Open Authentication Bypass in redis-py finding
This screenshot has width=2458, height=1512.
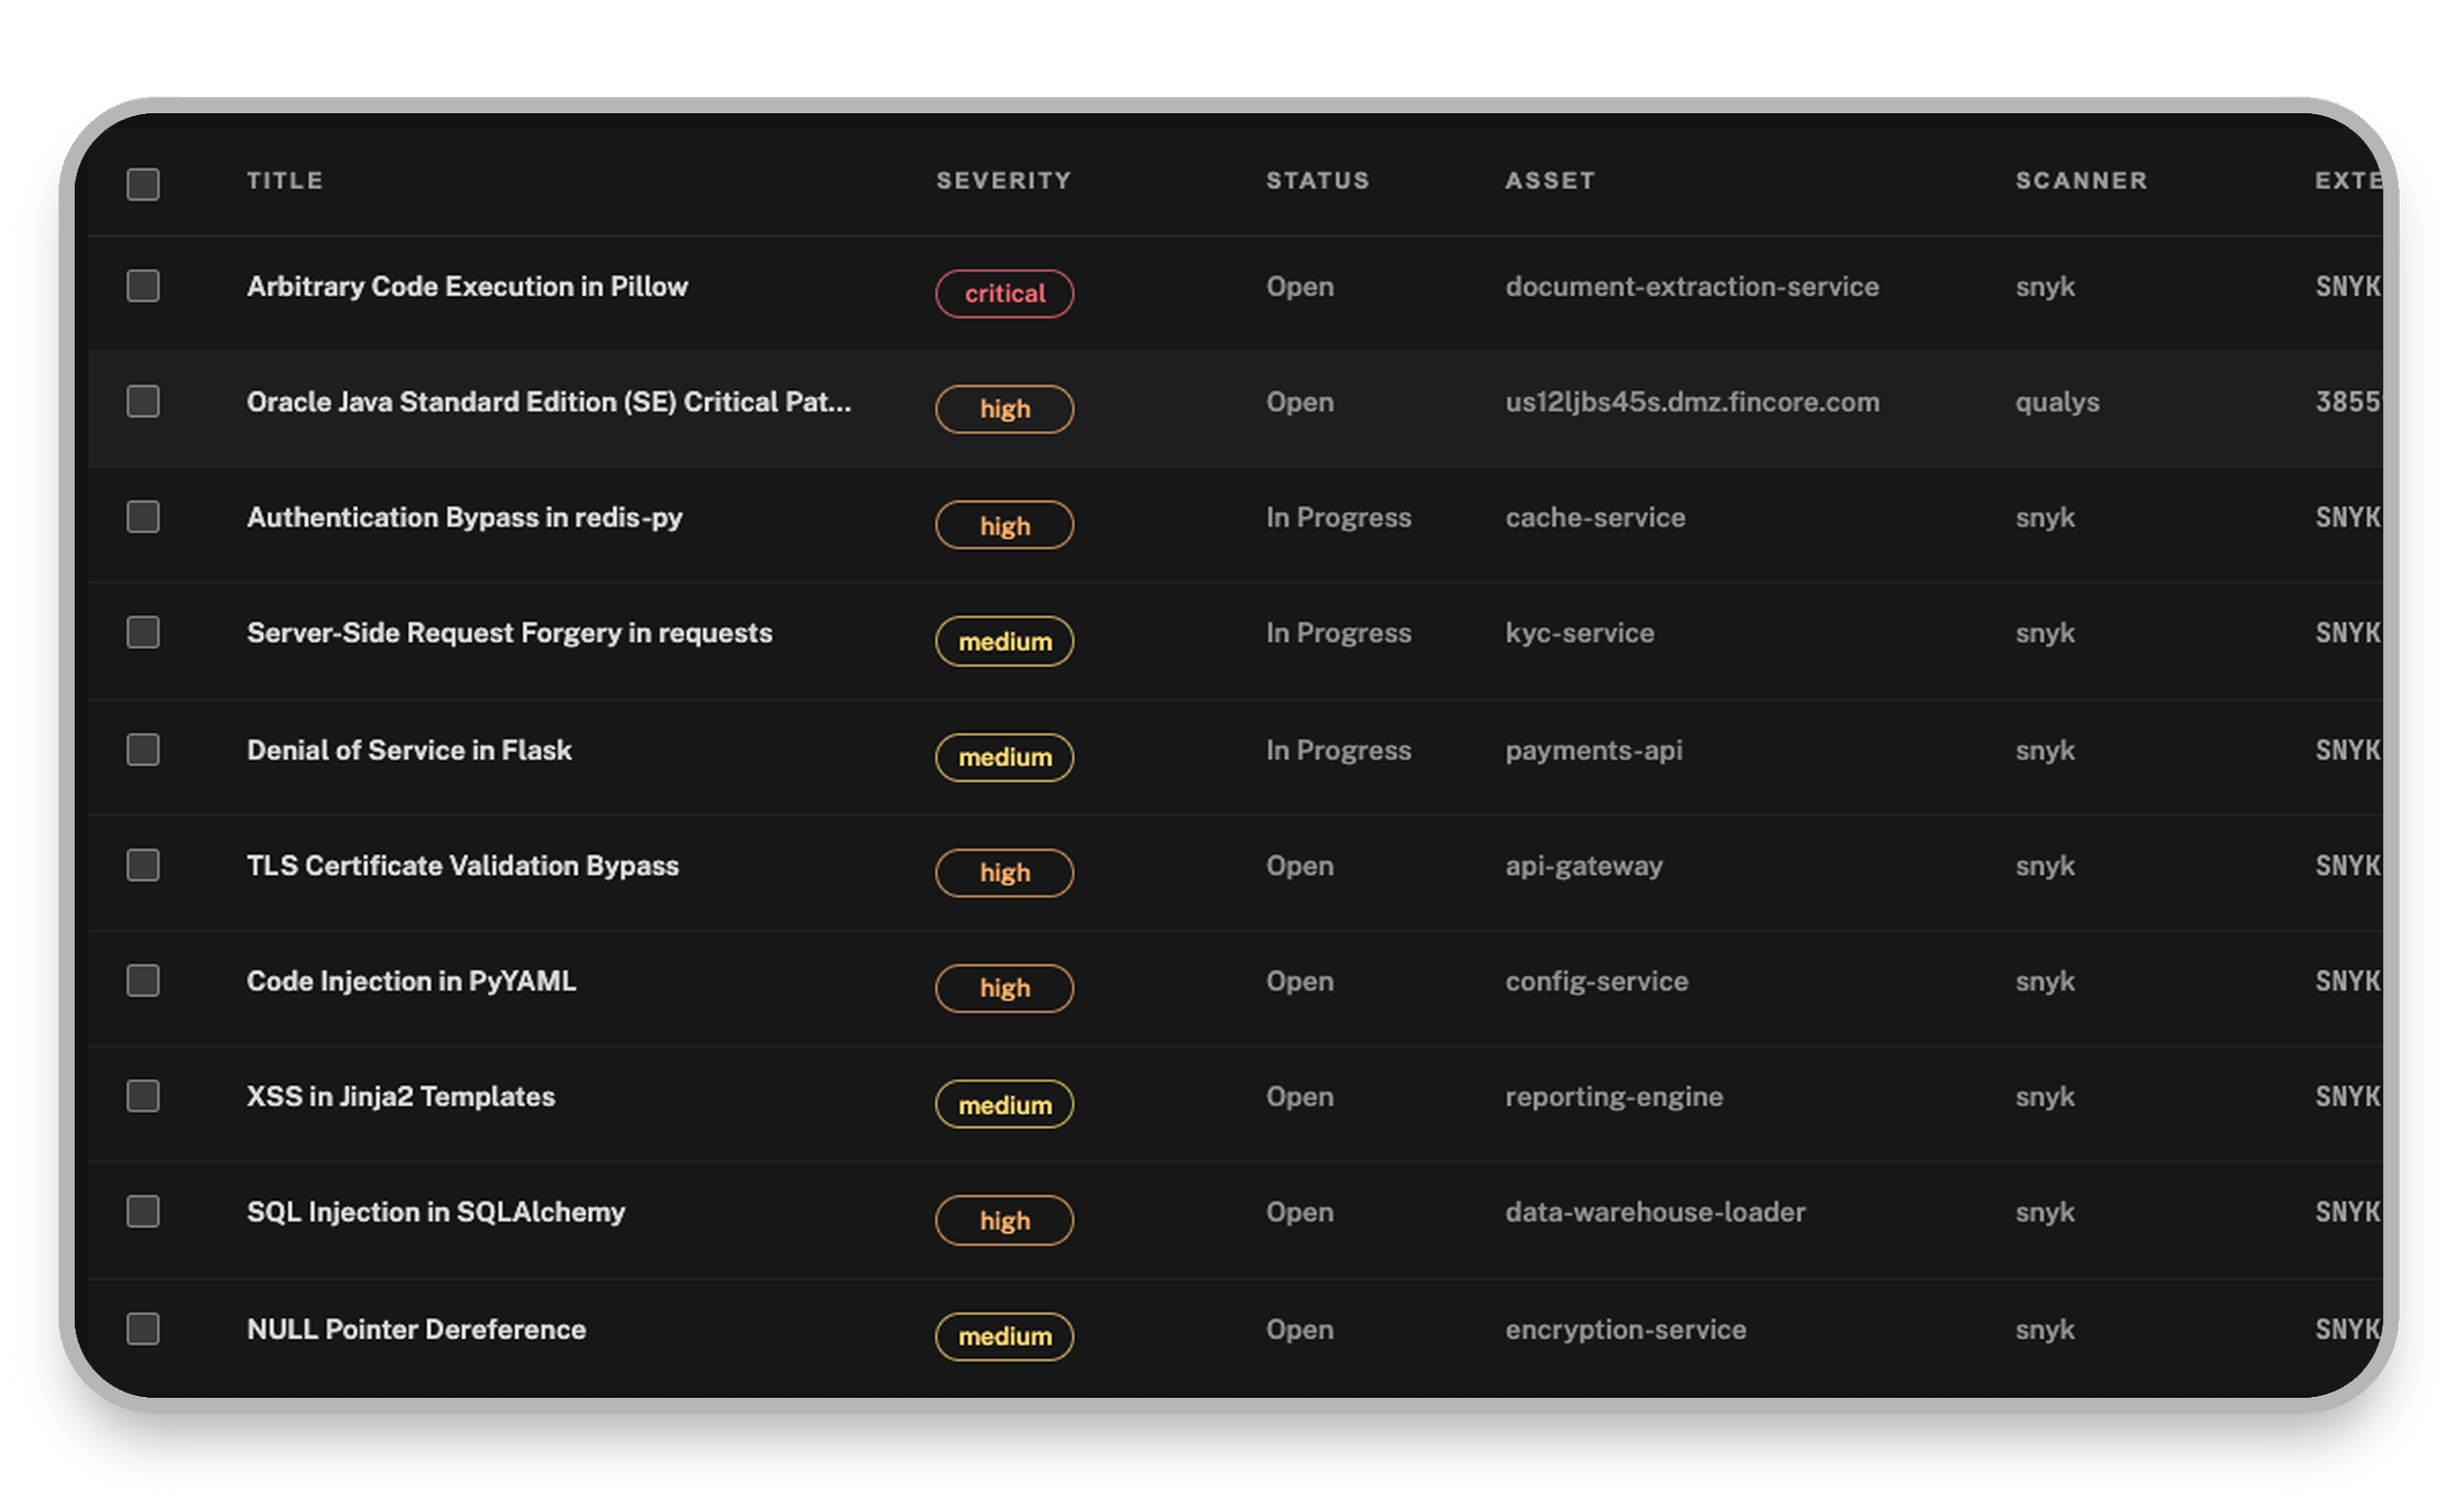[464, 518]
